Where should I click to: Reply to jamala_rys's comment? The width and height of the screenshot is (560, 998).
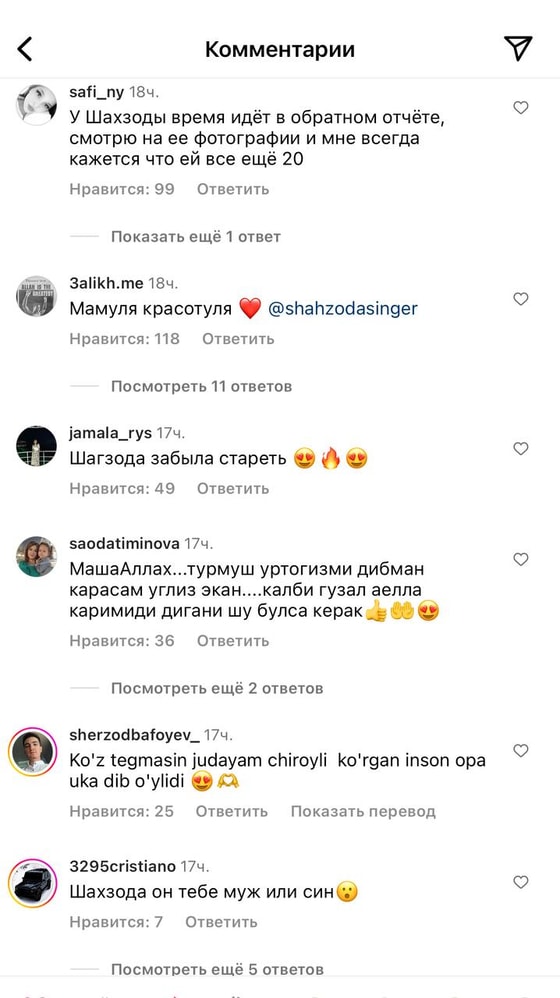click(233, 488)
